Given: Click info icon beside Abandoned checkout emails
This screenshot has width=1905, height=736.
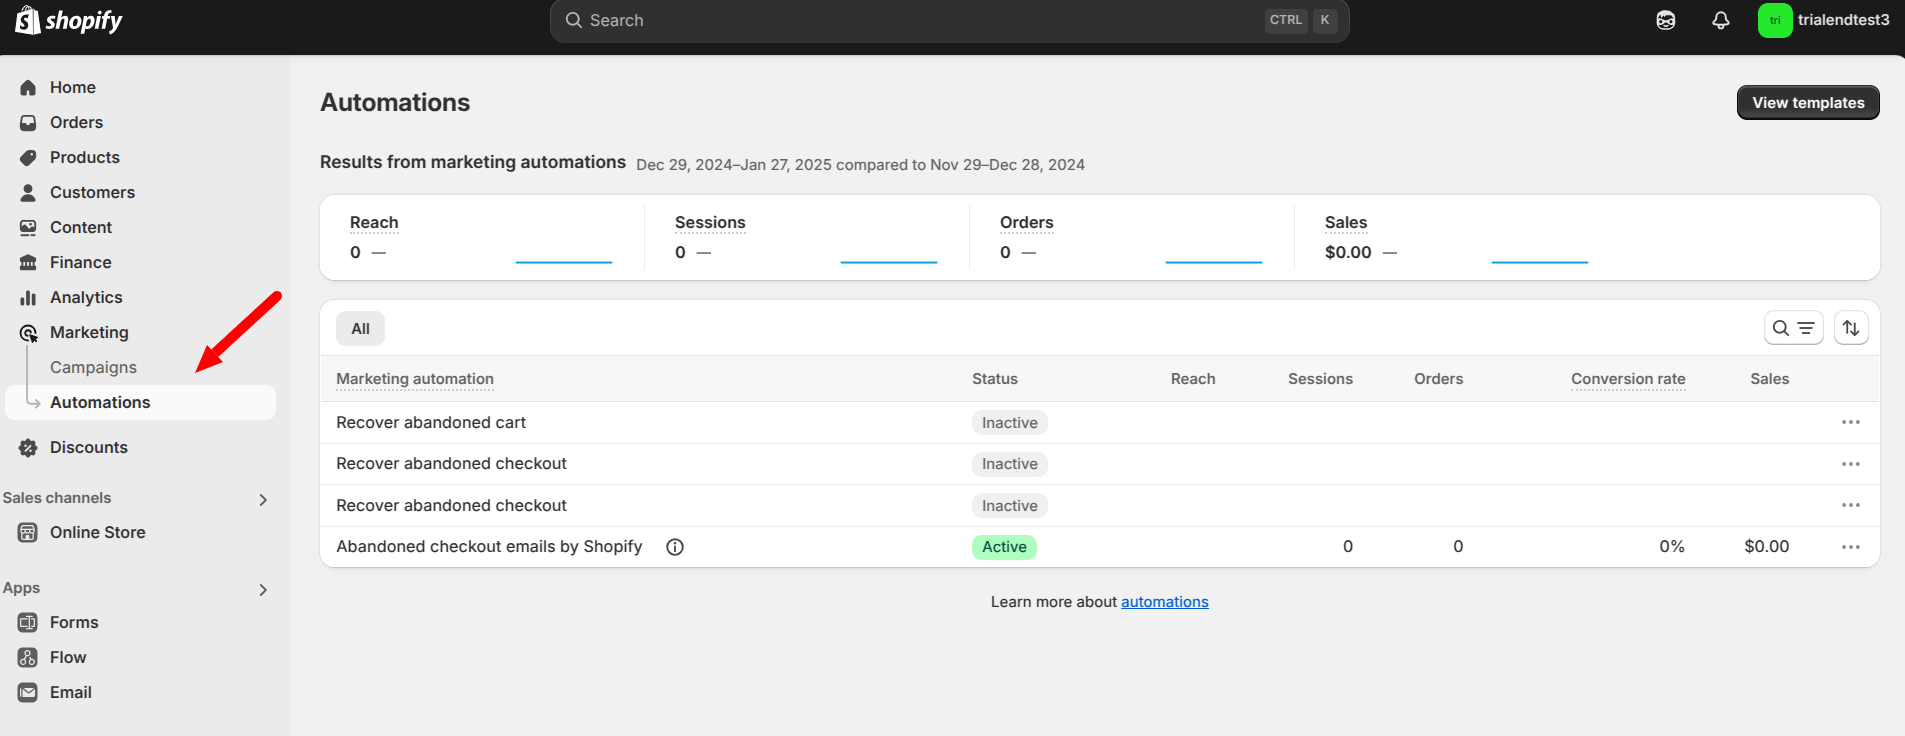Looking at the screenshot, I should point(675,547).
